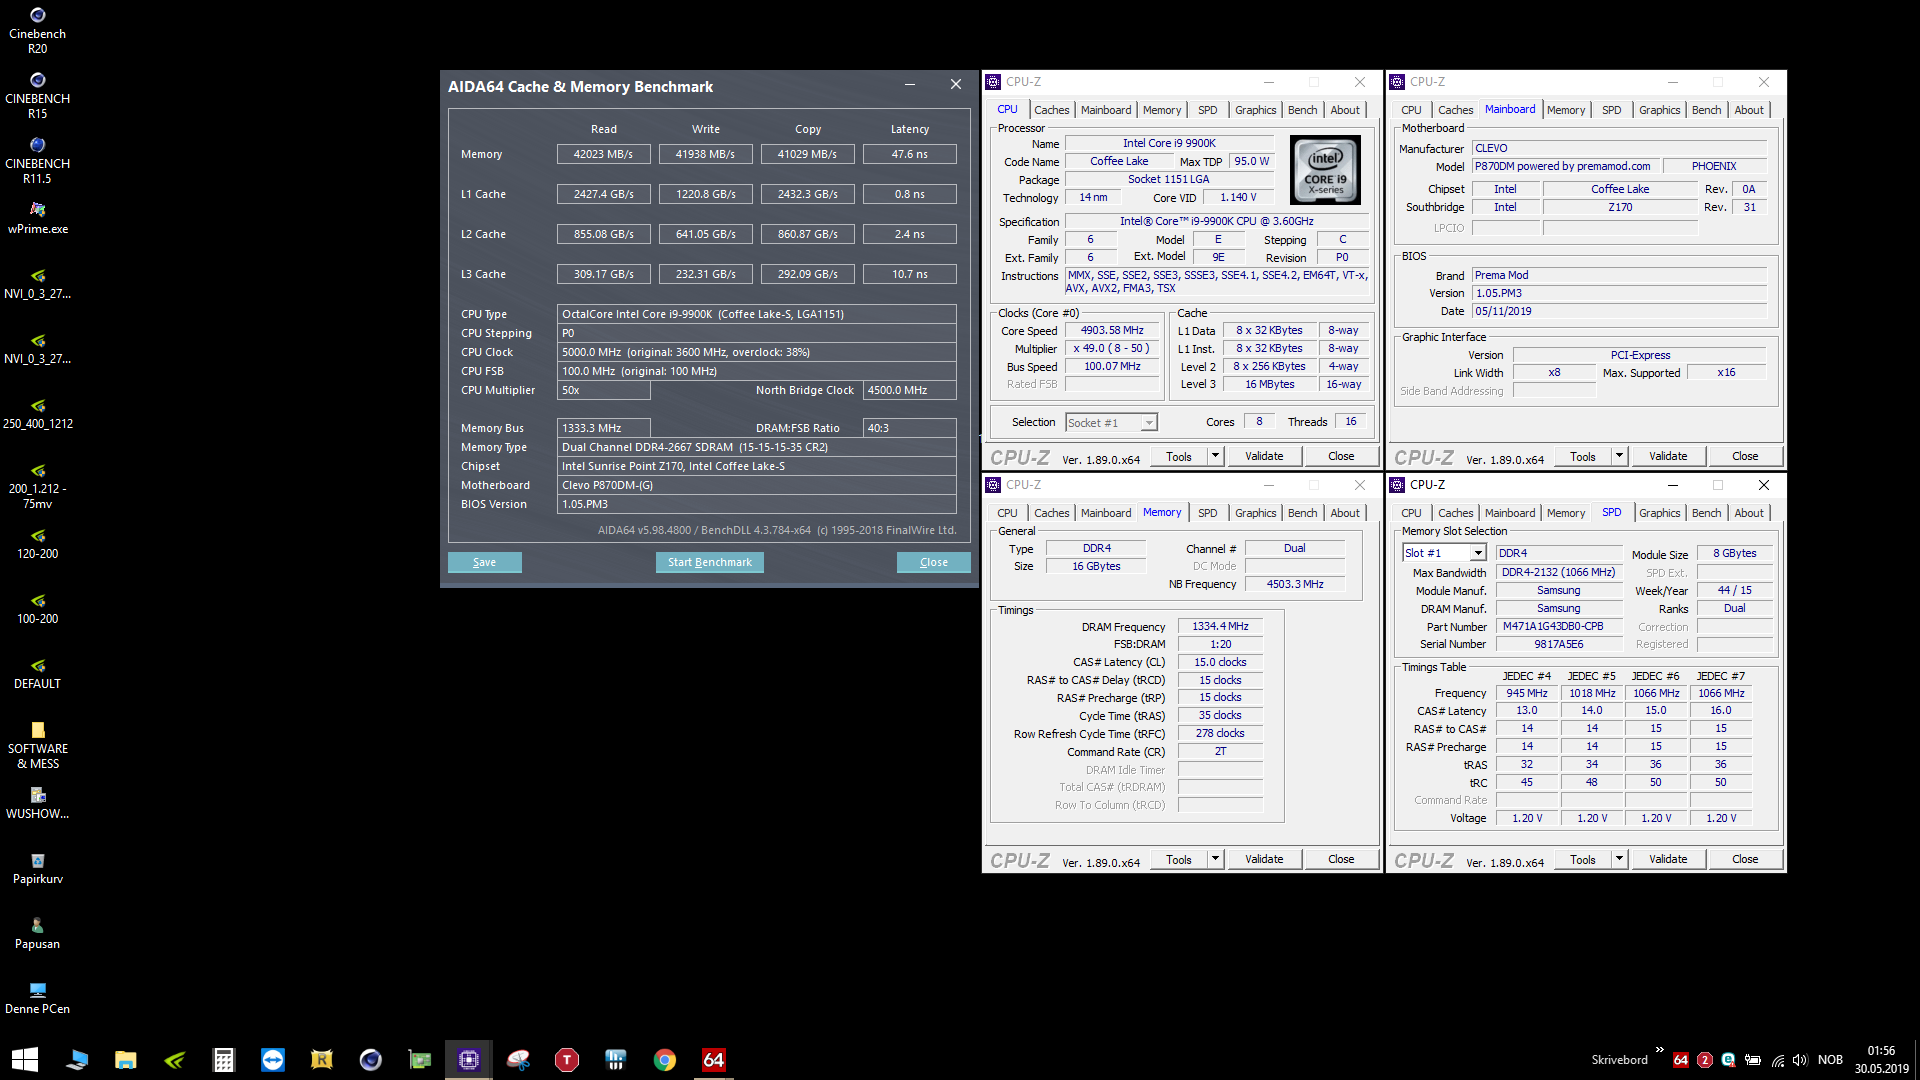This screenshot has width=1920, height=1080.
Task: Switch to Caches tab in CPU window
Action: [1051, 110]
